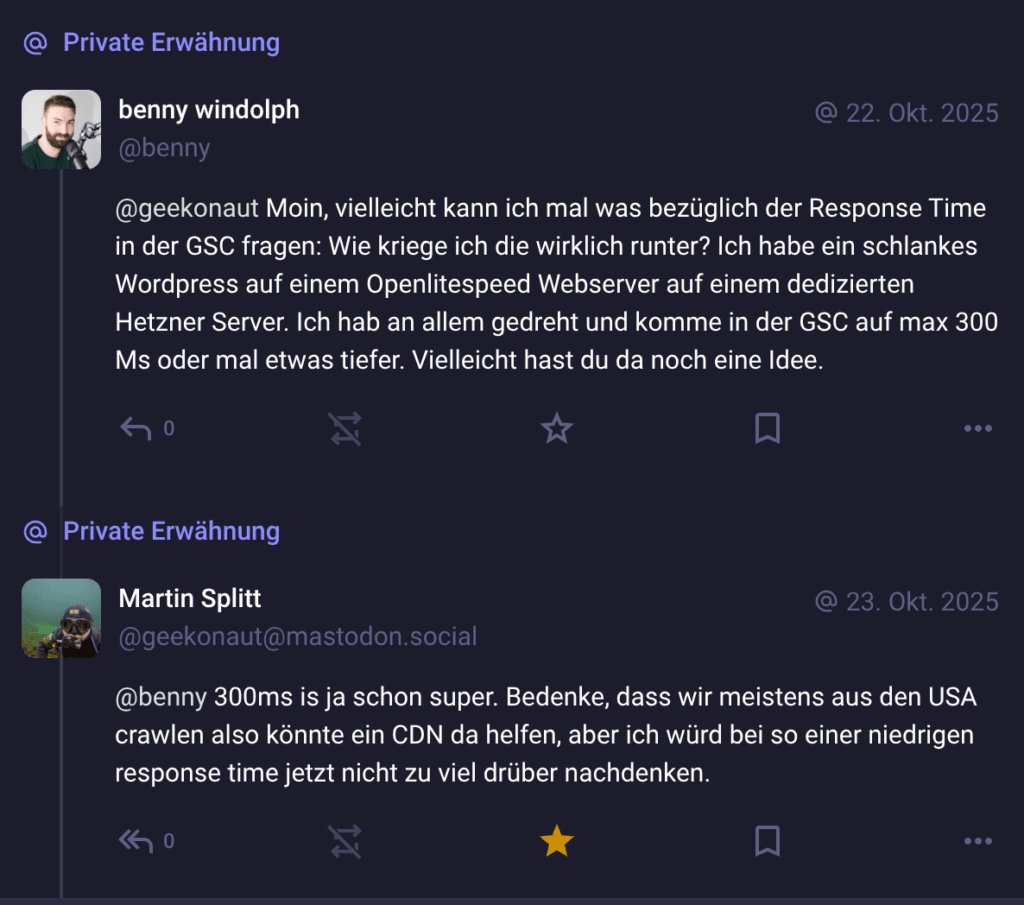Open the @benny mention in Martin's reply
This screenshot has width=1024, height=905.
point(160,697)
